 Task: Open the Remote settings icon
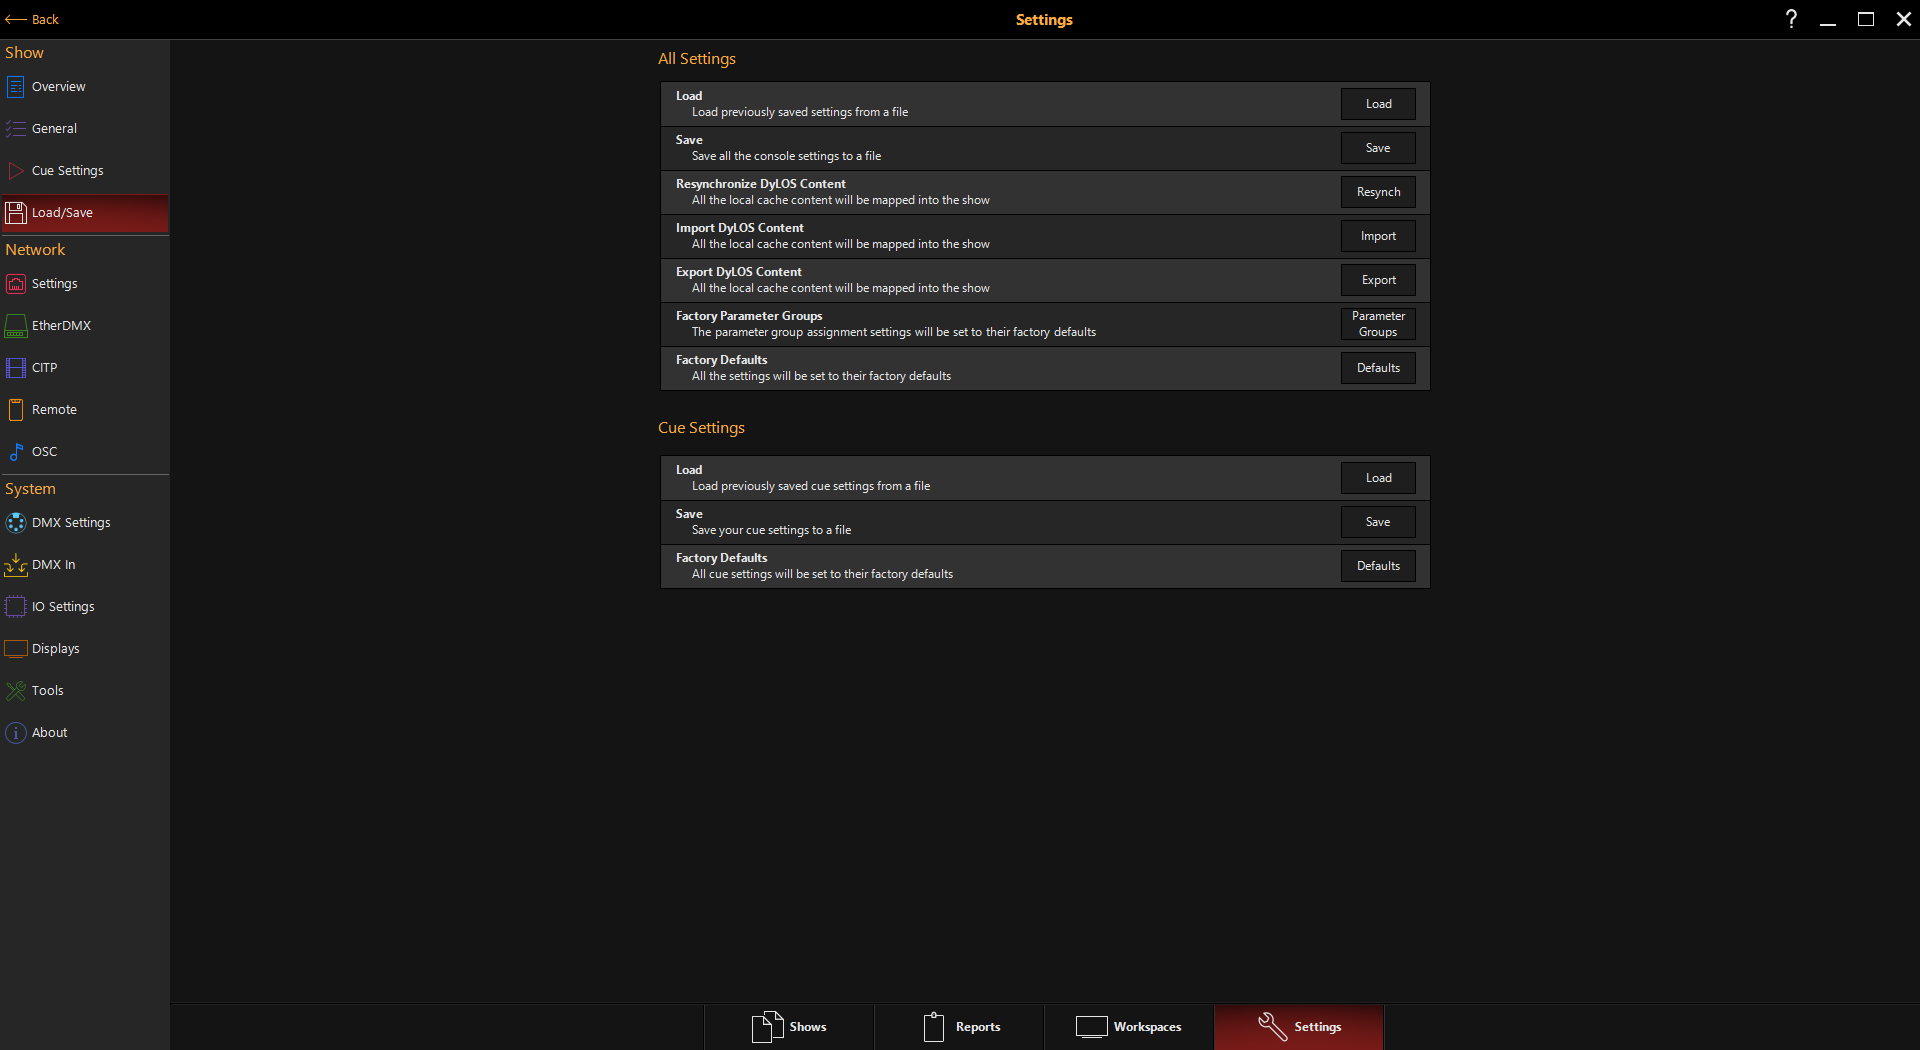pyautogui.click(x=16, y=410)
